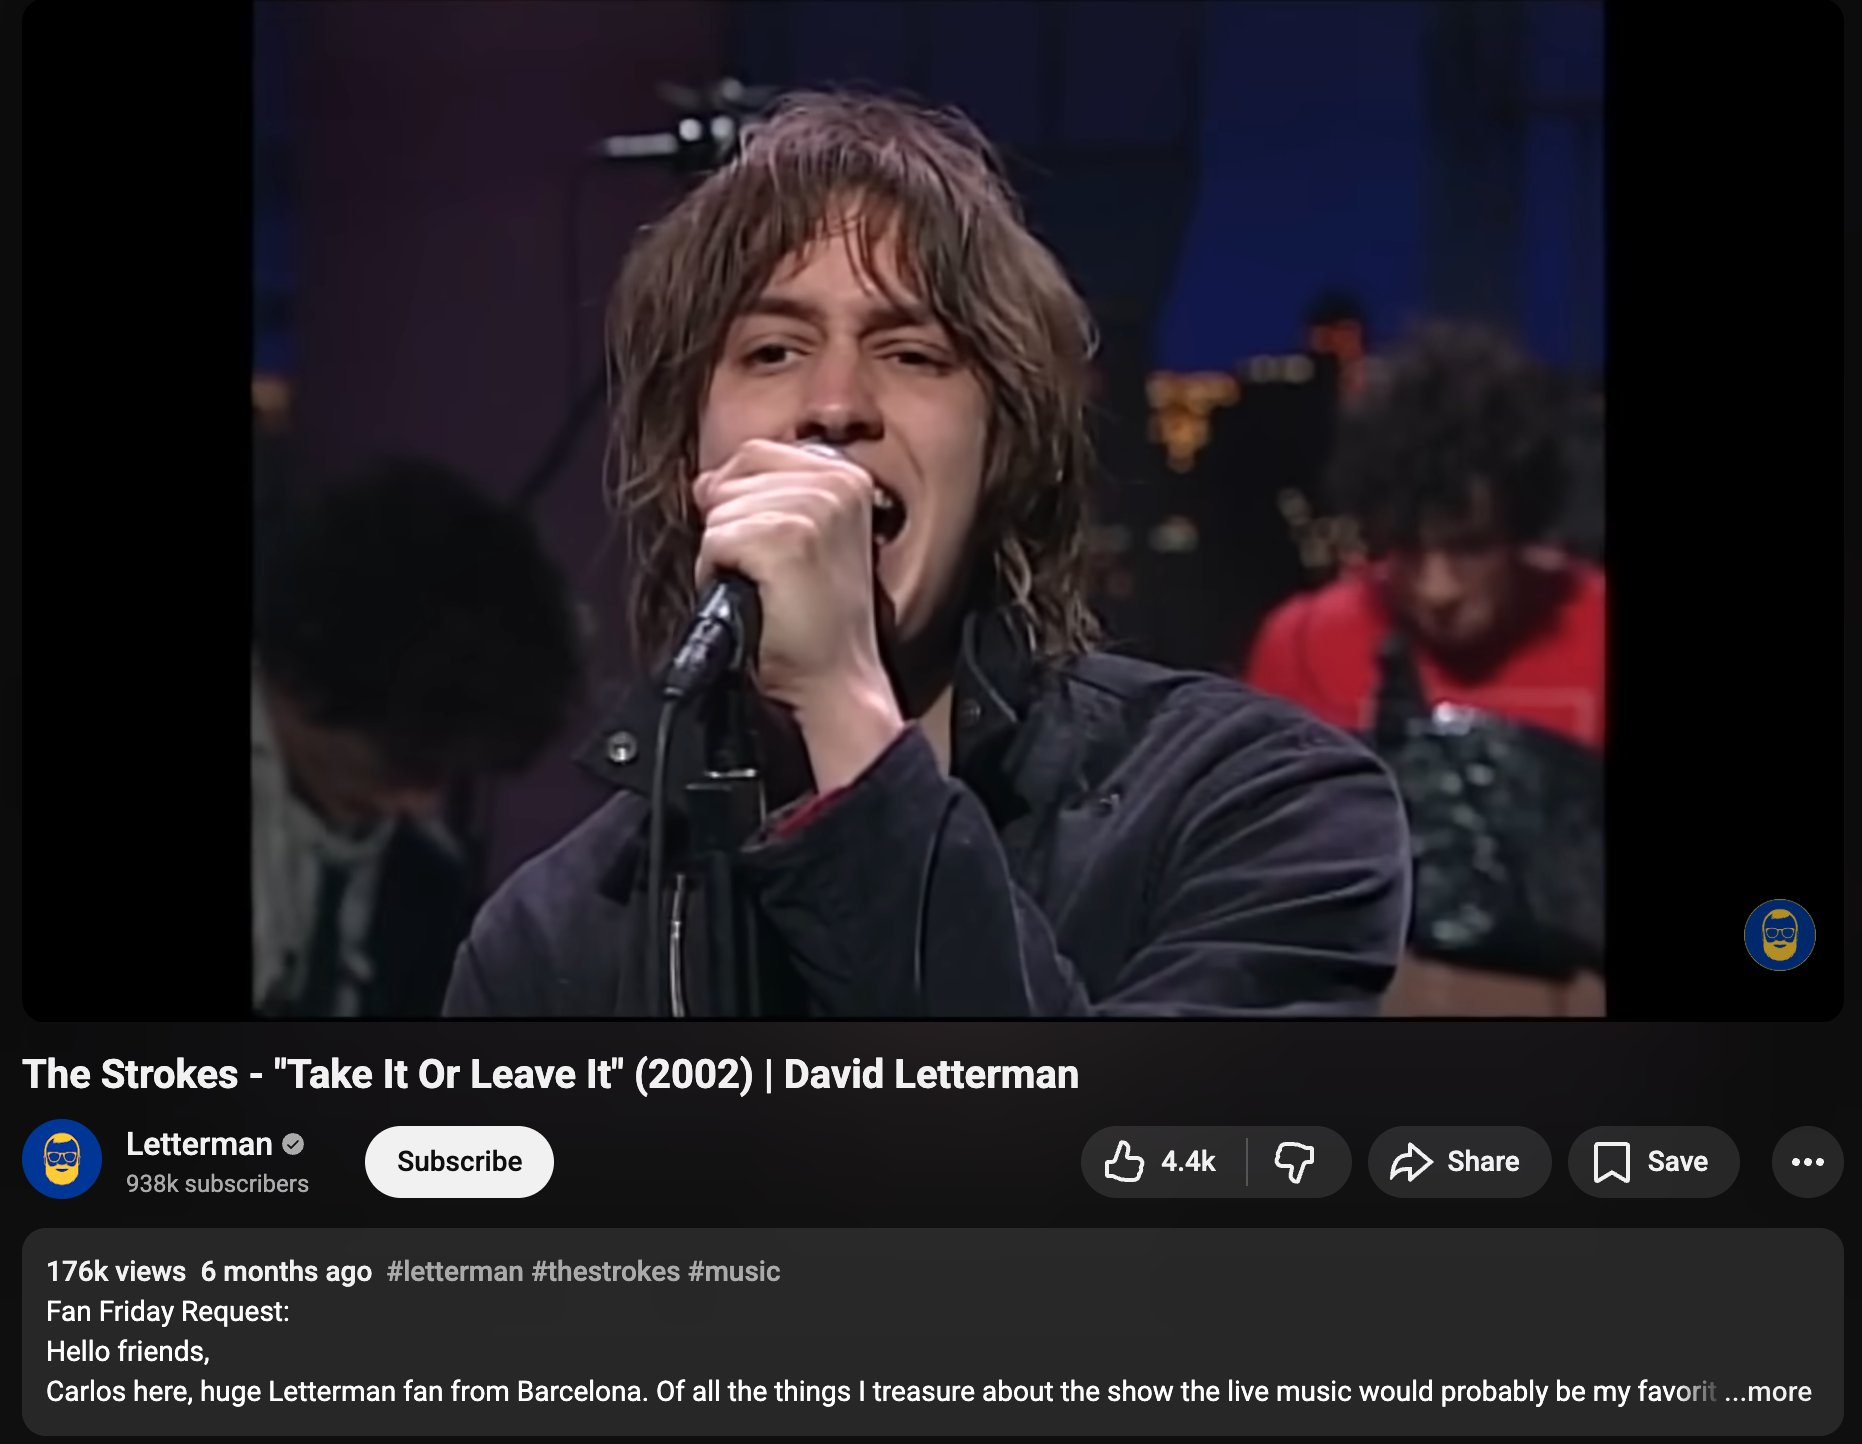
Task: Click the Share arrow icon
Action: tap(1411, 1162)
